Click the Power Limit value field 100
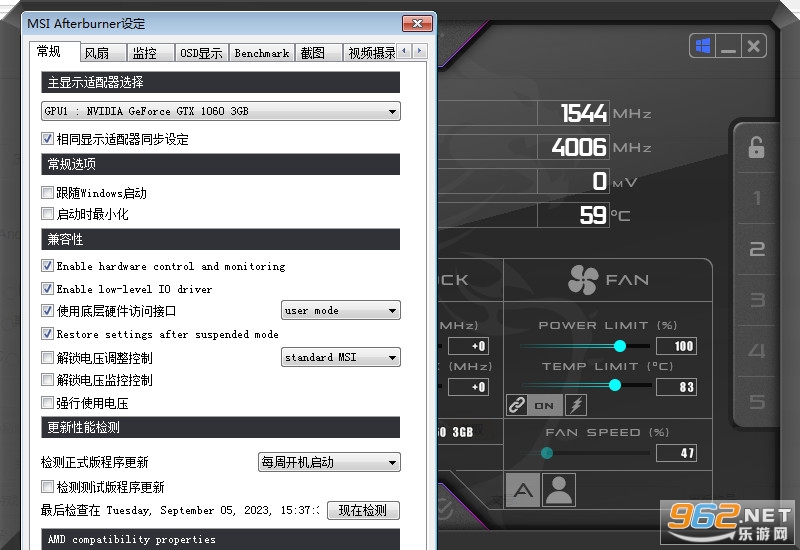The width and height of the screenshot is (800, 550). [676, 346]
